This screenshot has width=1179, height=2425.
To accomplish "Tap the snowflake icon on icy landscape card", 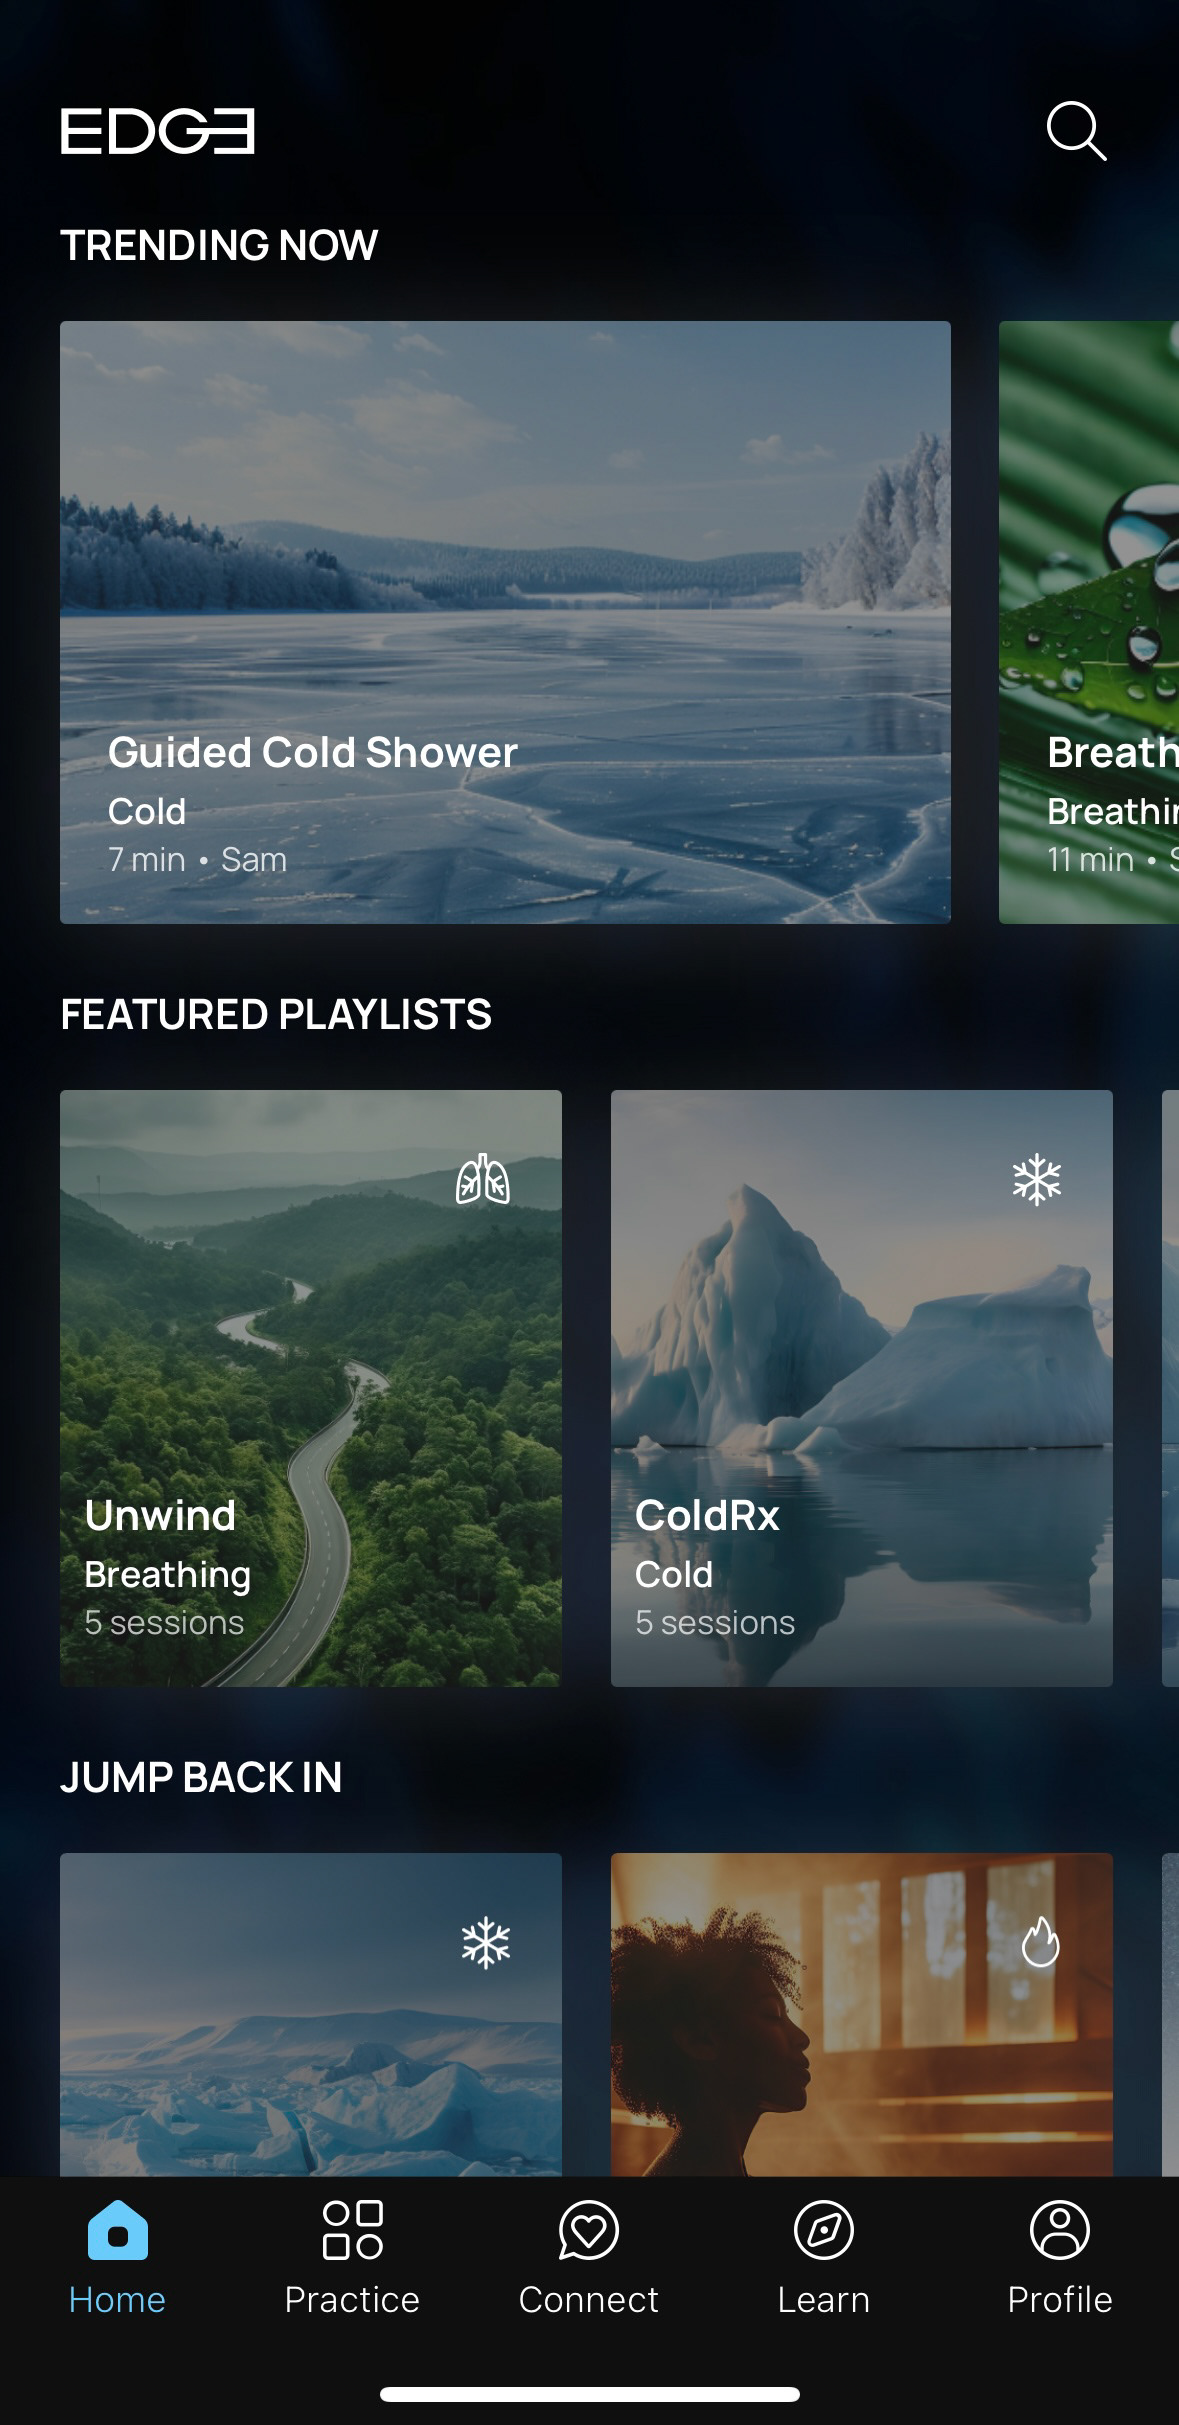I will click(486, 1943).
